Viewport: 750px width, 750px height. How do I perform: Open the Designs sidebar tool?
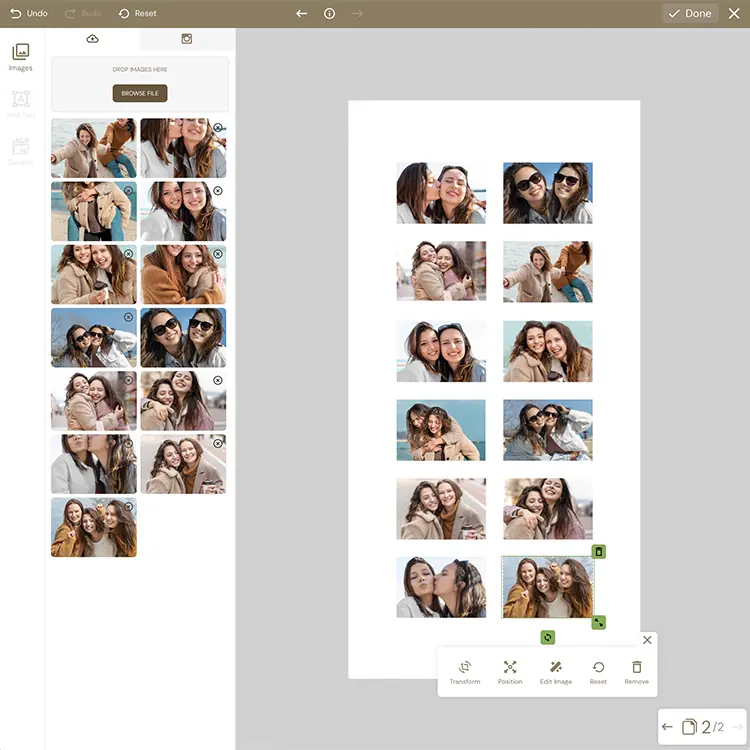click(21, 151)
